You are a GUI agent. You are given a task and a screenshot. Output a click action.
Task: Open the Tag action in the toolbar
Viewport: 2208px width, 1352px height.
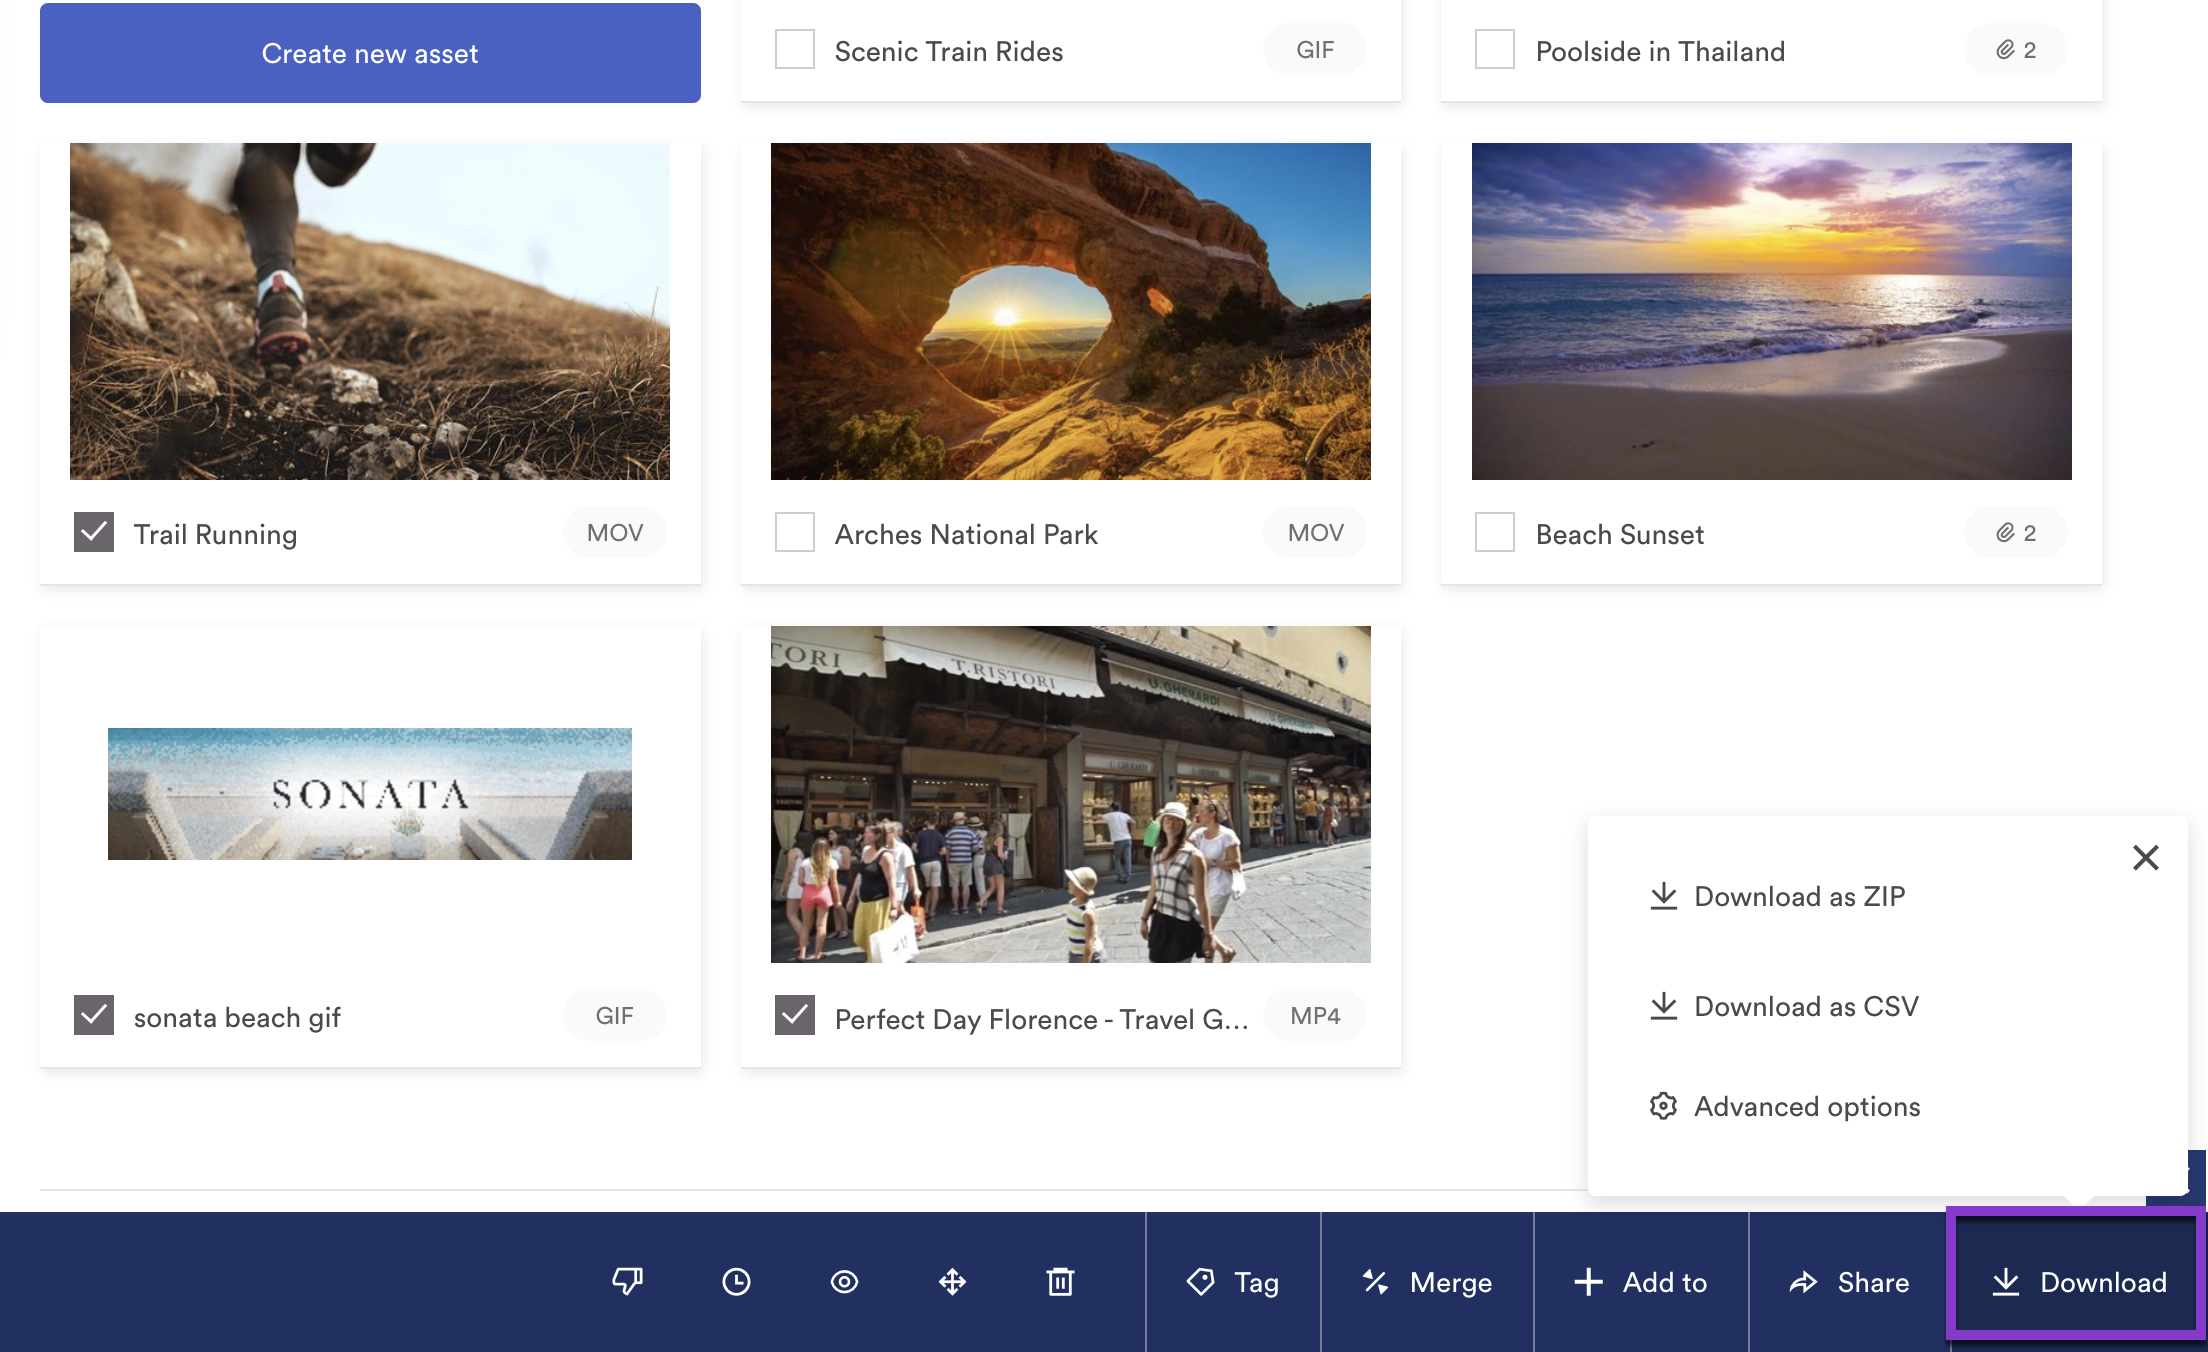click(1233, 1282)
